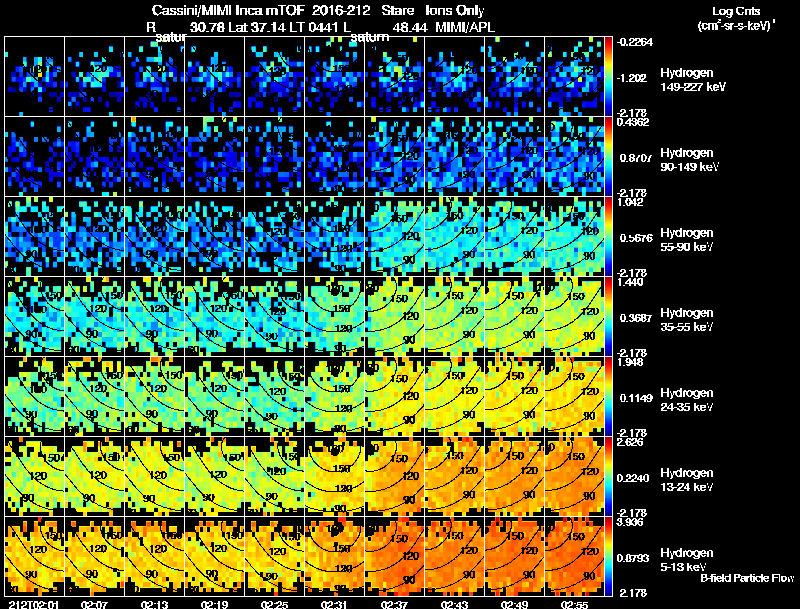800x609 pixels.
Task: Open the 149-227 keV image panel at 212T02:01
Action: [x=34, y=76]
